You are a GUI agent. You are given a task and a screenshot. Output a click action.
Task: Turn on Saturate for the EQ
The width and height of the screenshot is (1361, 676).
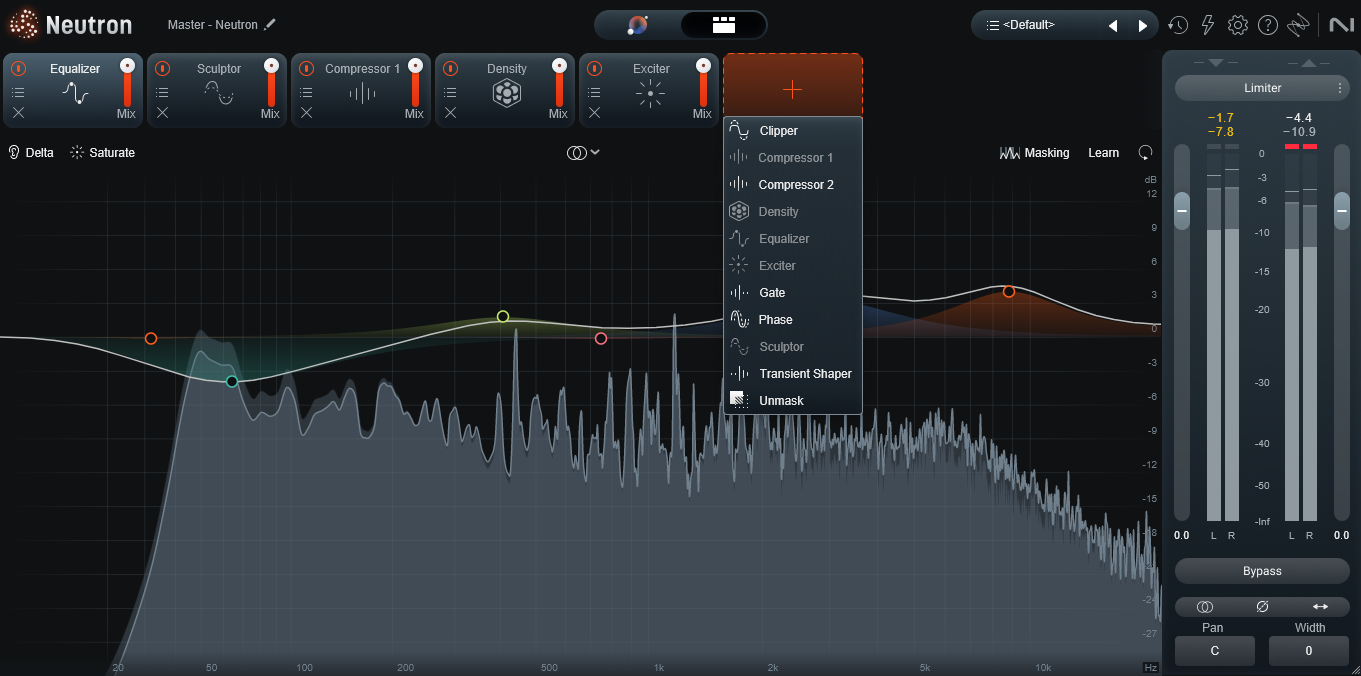coord(102,153)
